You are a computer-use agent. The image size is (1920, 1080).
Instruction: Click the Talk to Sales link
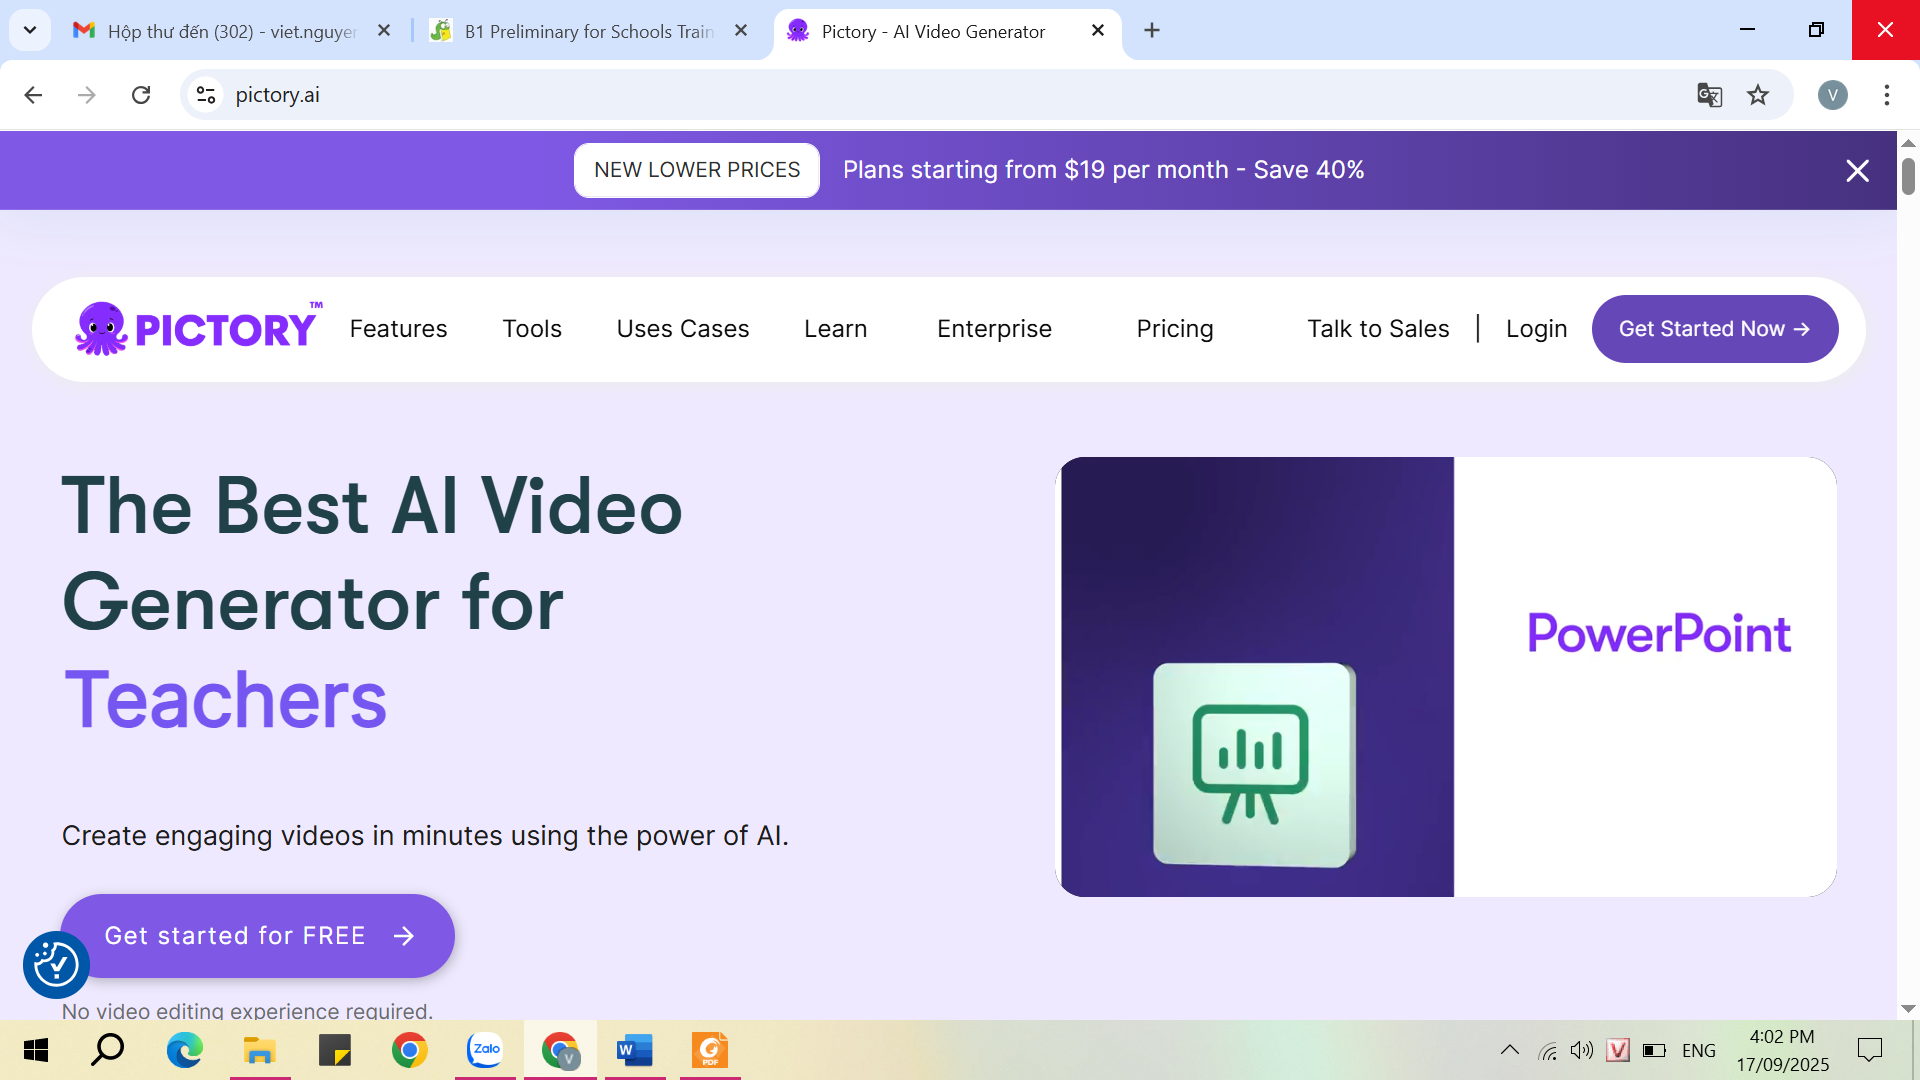coord(1378,329)
